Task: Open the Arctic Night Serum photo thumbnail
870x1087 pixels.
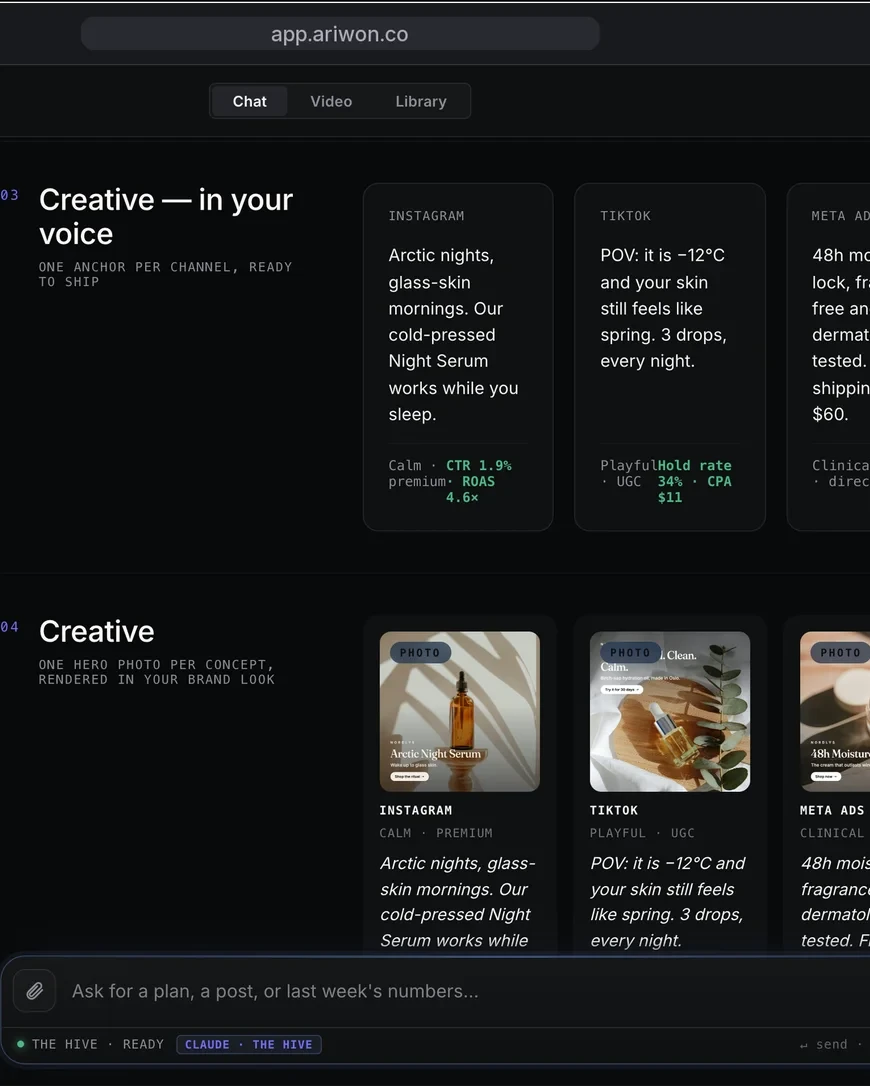Action: click(x=460, y=711)
